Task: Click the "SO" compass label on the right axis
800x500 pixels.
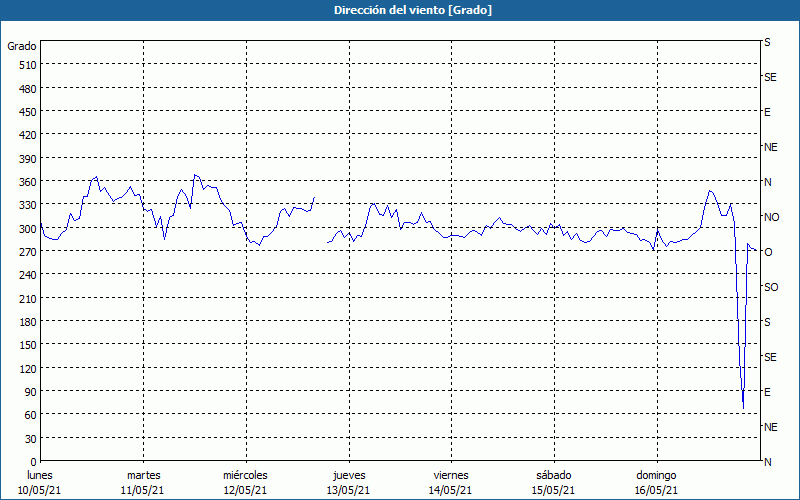Action: pyautogui.click(x=771, y=287)
